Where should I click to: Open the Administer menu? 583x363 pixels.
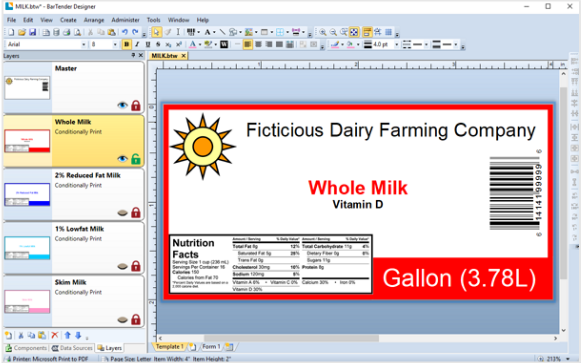click(x=125, y=20)
